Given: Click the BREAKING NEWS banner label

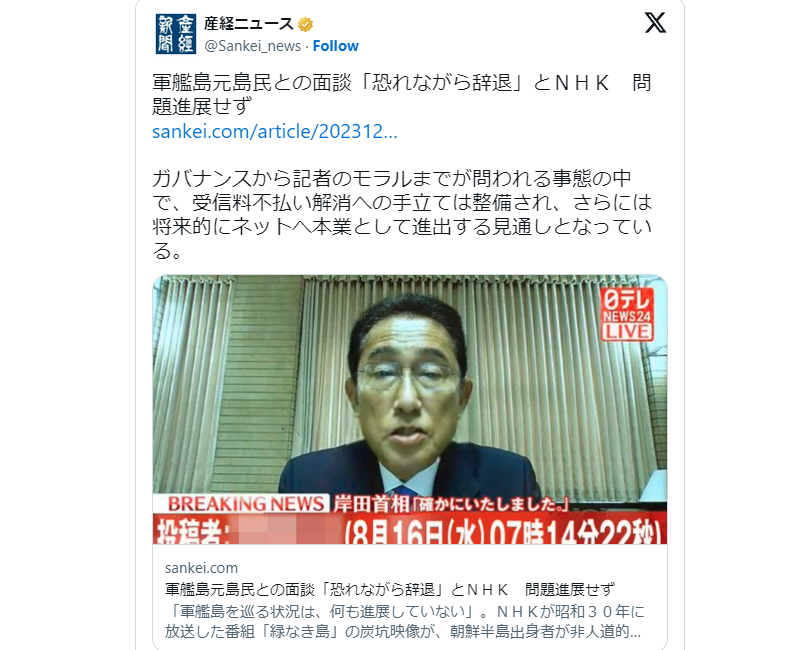Looking at the screenshot, I should pyautogui.click(x=246, y=504).
